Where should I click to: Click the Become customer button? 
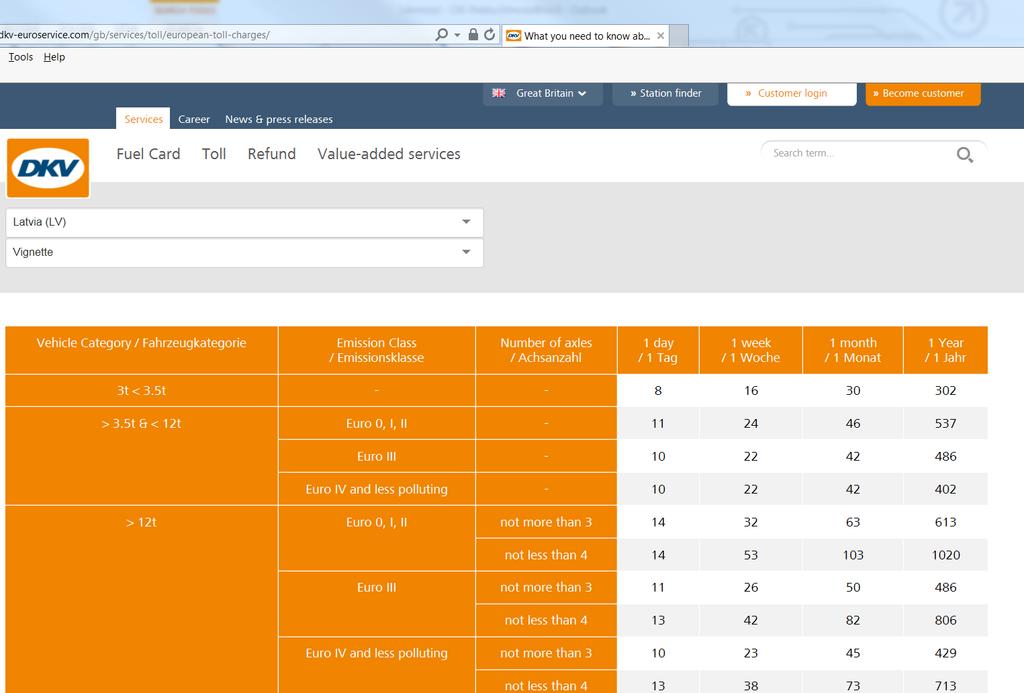point(923,93)
